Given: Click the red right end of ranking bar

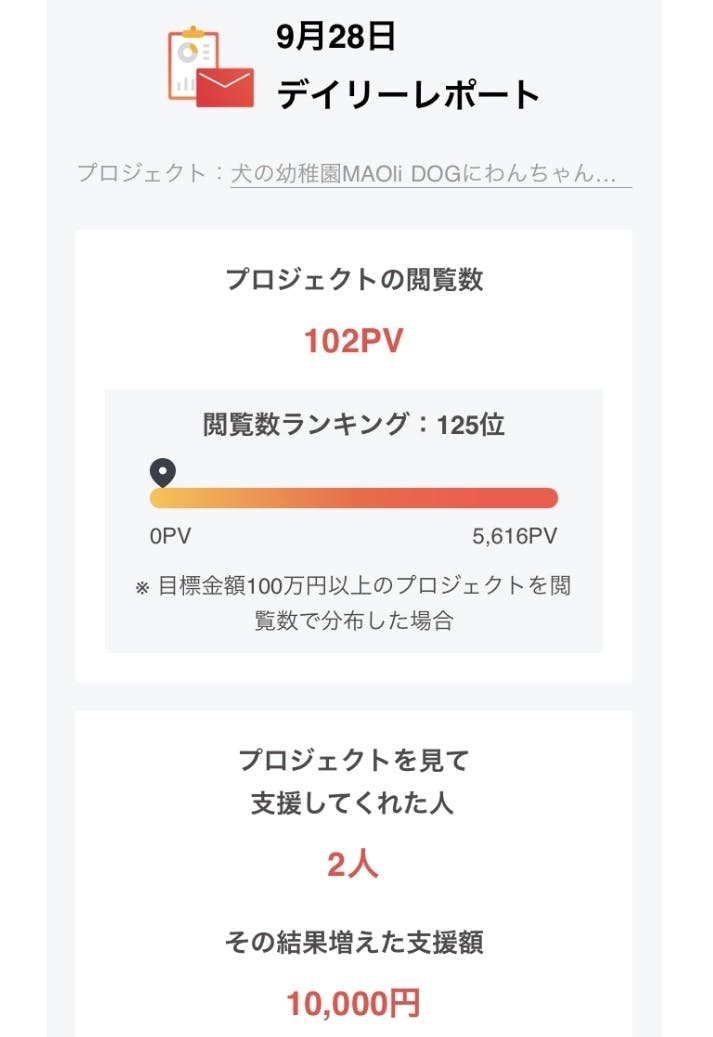Looking at the screenshot, I should coord(545,498).
